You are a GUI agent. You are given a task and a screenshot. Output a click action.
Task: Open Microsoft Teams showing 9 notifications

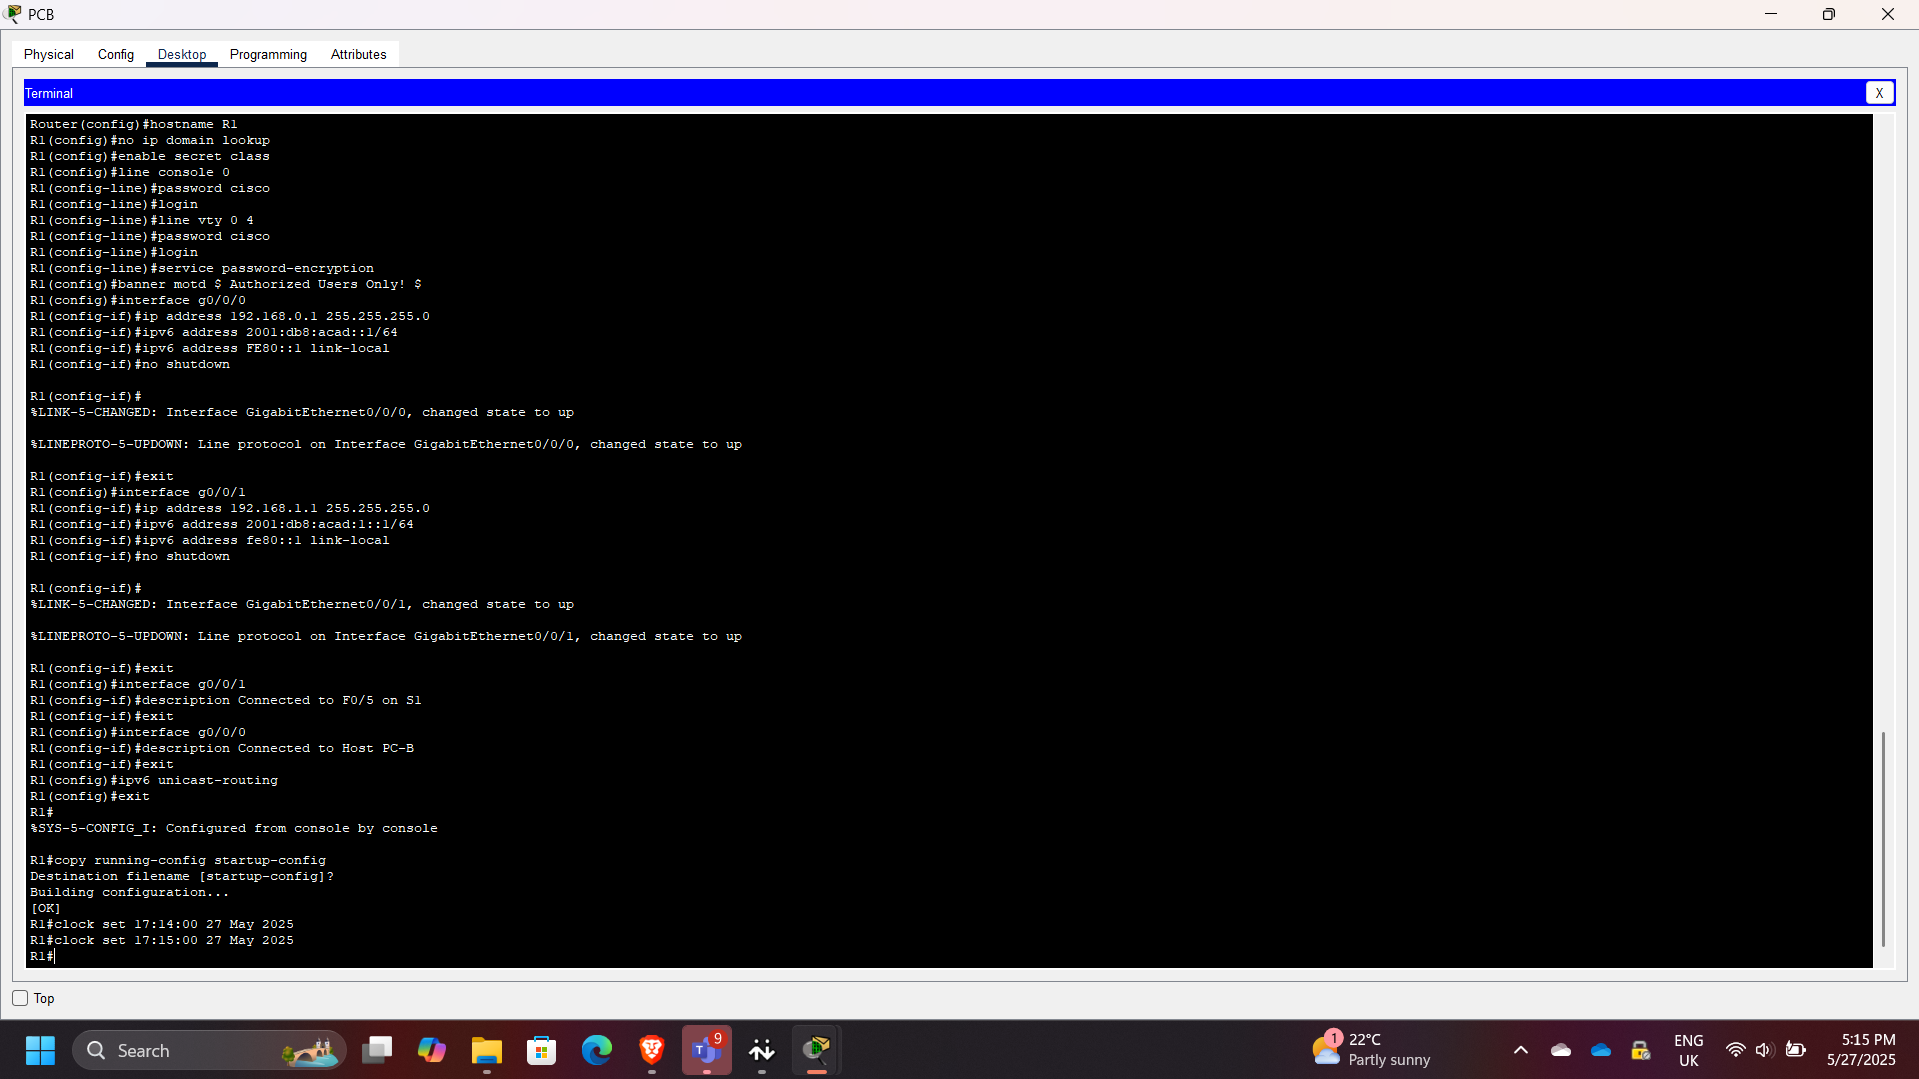click(x=706, y=1050)
